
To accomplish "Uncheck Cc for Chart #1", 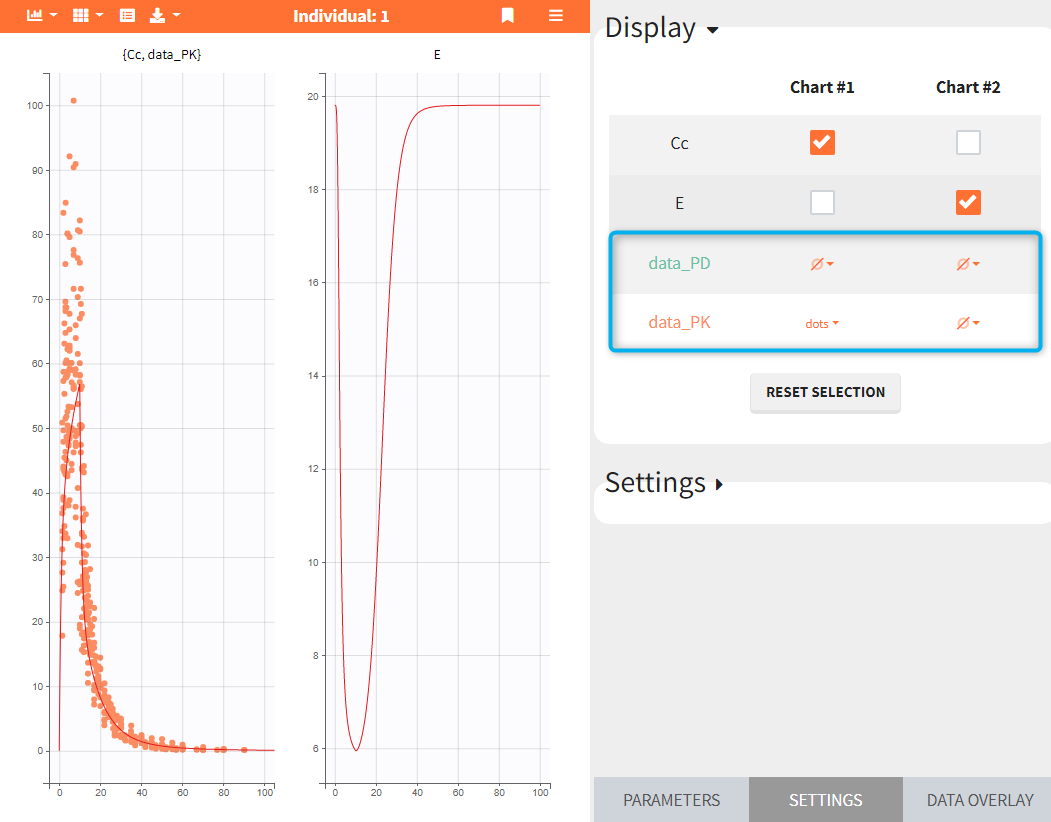I will pos(822,143).
